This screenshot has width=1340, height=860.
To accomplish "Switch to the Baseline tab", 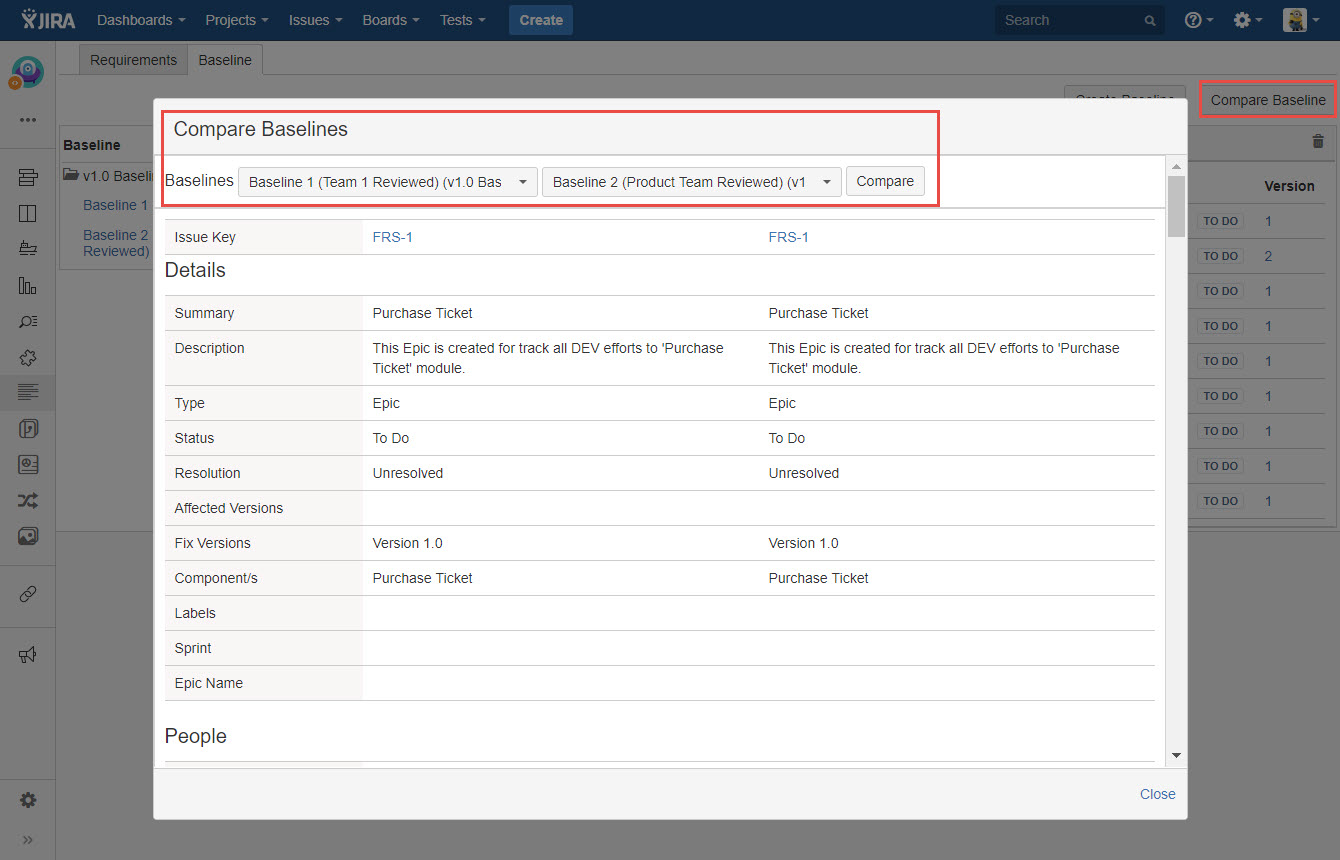I will (x=225, y=60).
